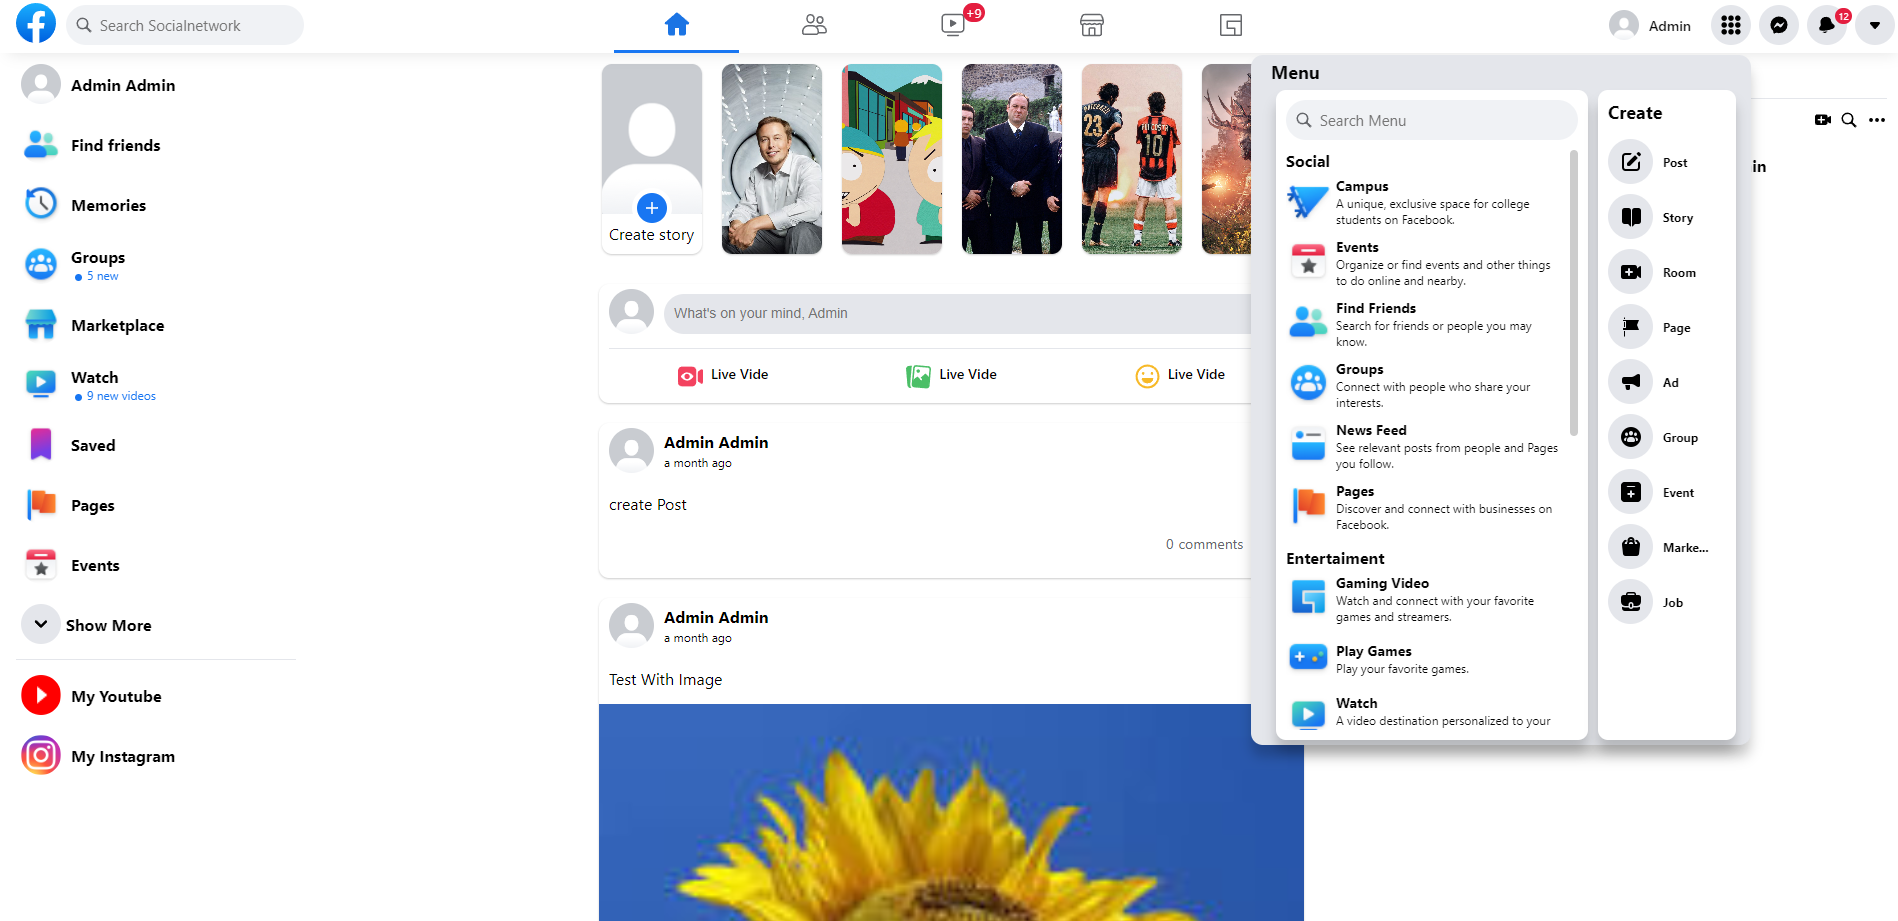
Task: Open author Admin Admin on 'create Post'
Action: click(x=716, y=442)
